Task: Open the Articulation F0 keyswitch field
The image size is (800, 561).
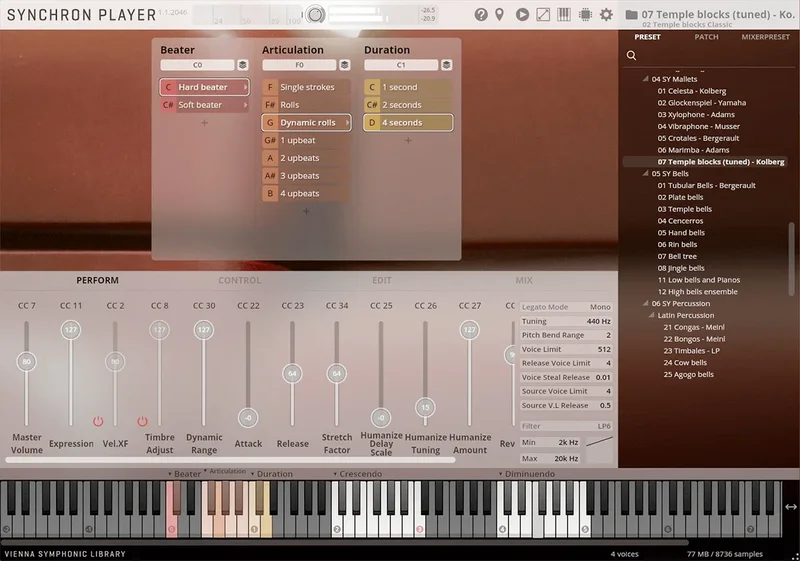Action: (x=299, y=65)
